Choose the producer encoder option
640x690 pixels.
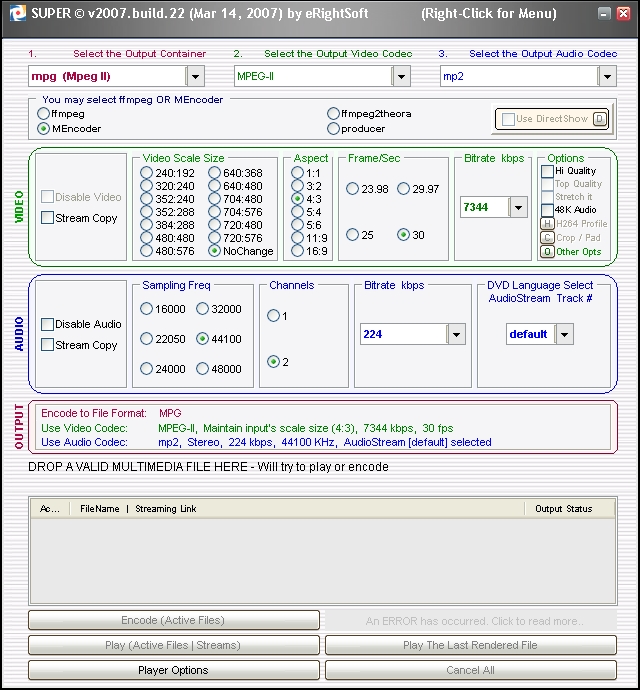333,128
